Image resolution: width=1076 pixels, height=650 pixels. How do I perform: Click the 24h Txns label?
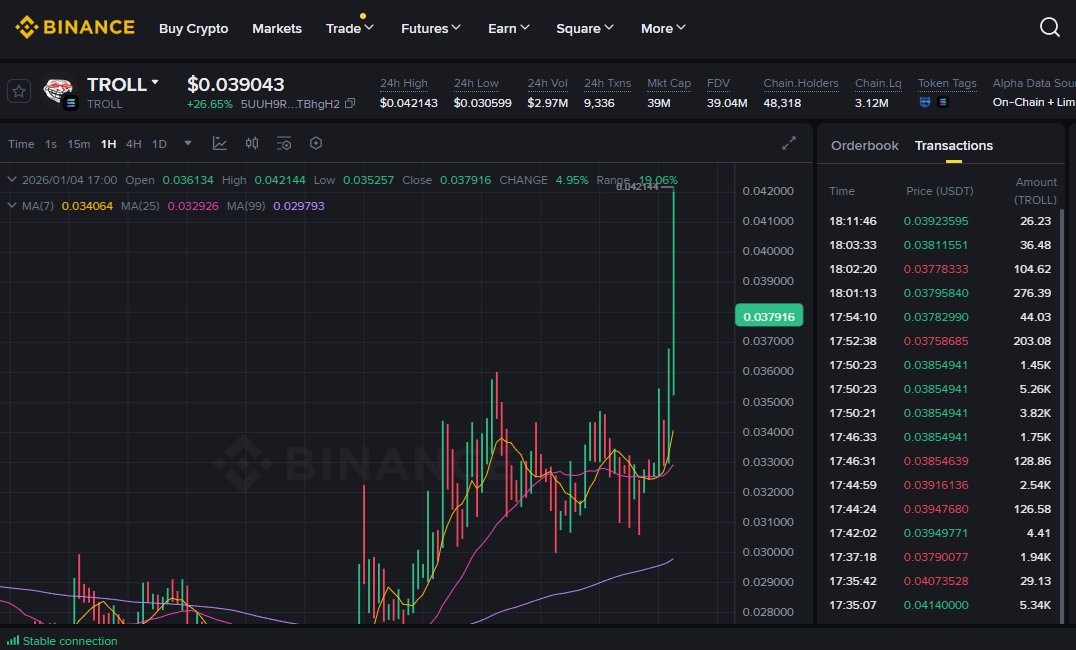(x=607, y=83)
